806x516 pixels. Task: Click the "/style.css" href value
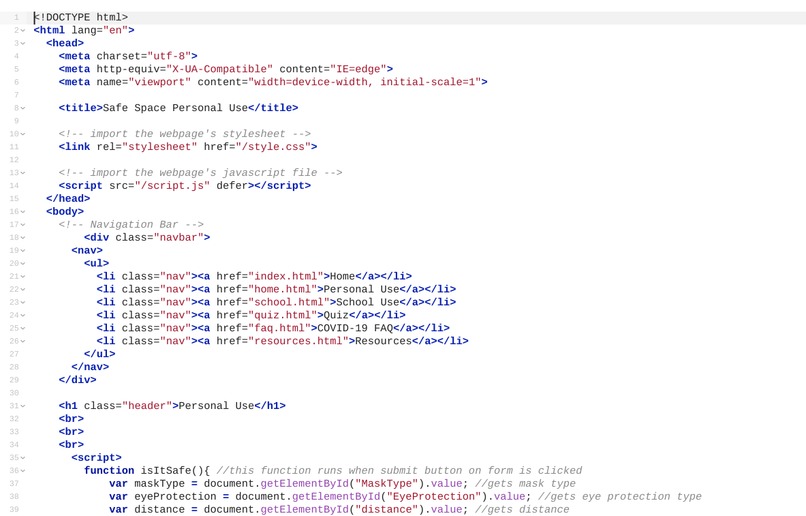coord(273,147)
